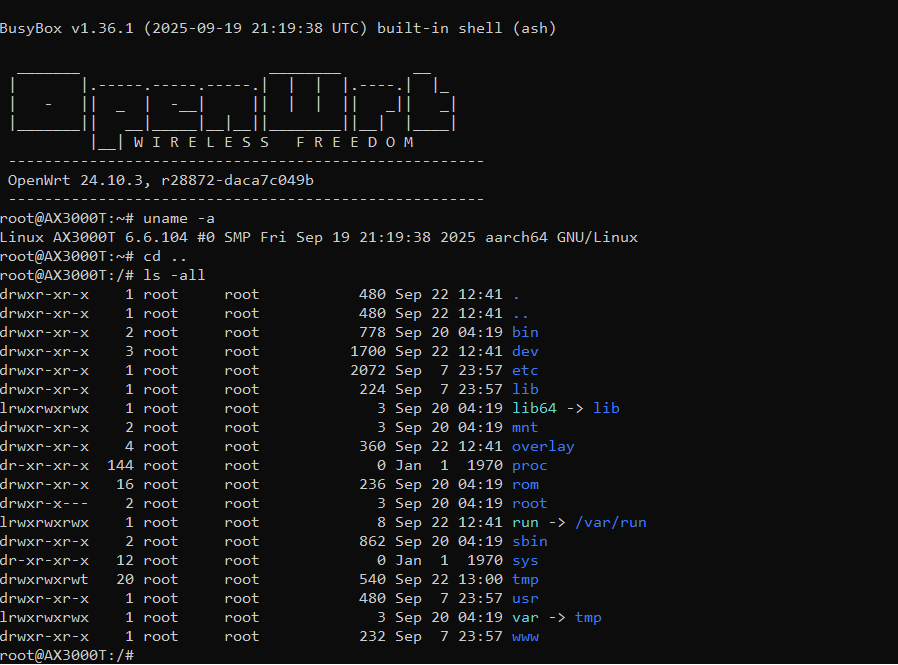Click the OpenWrt 24.10.3 version line

coord(160,180)
